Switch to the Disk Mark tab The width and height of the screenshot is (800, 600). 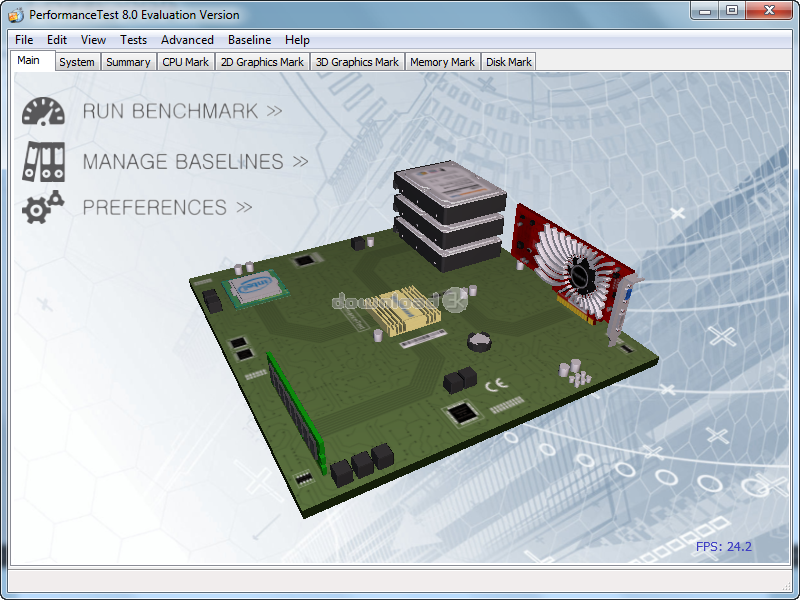[x=509, y=62]
